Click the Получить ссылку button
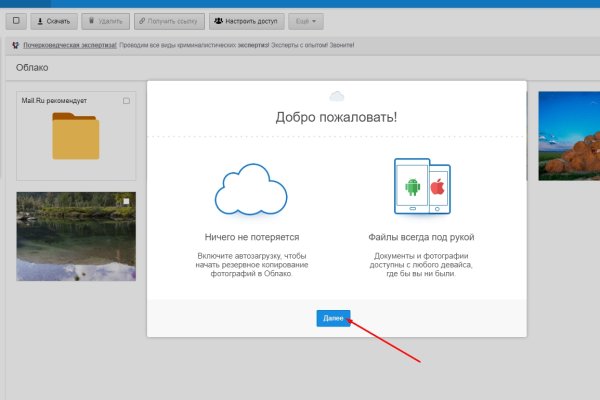 (x=169, y=21)
